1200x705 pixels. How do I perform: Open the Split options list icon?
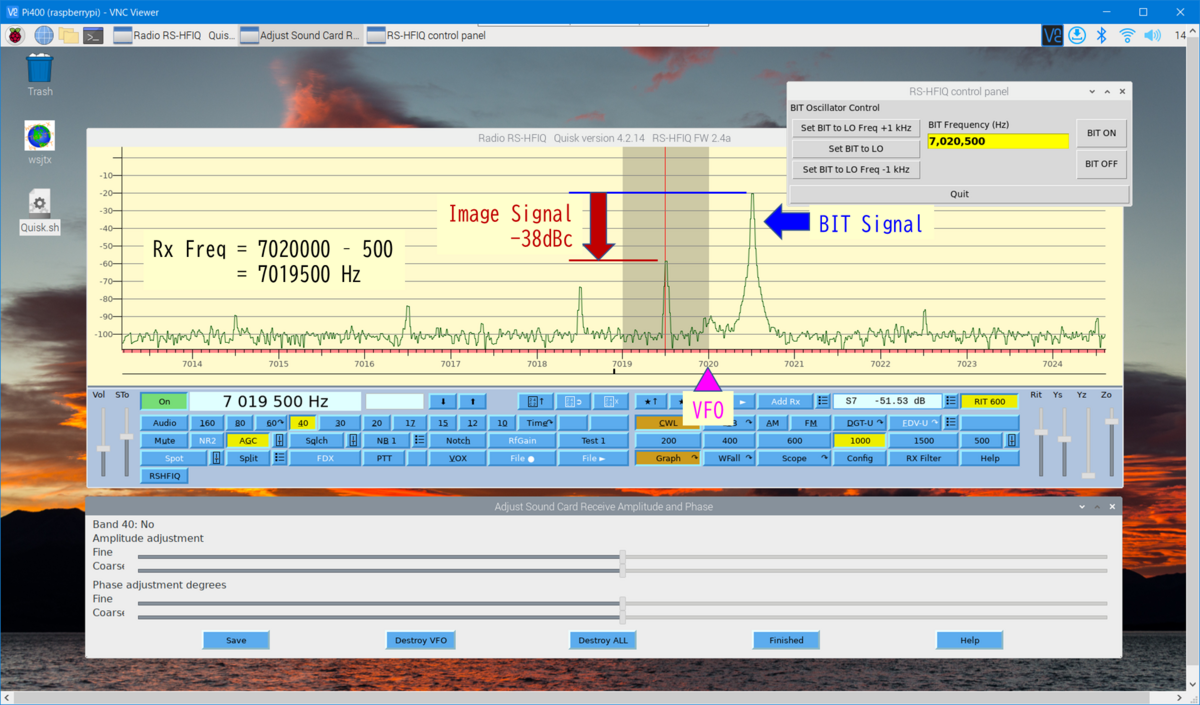280,458
